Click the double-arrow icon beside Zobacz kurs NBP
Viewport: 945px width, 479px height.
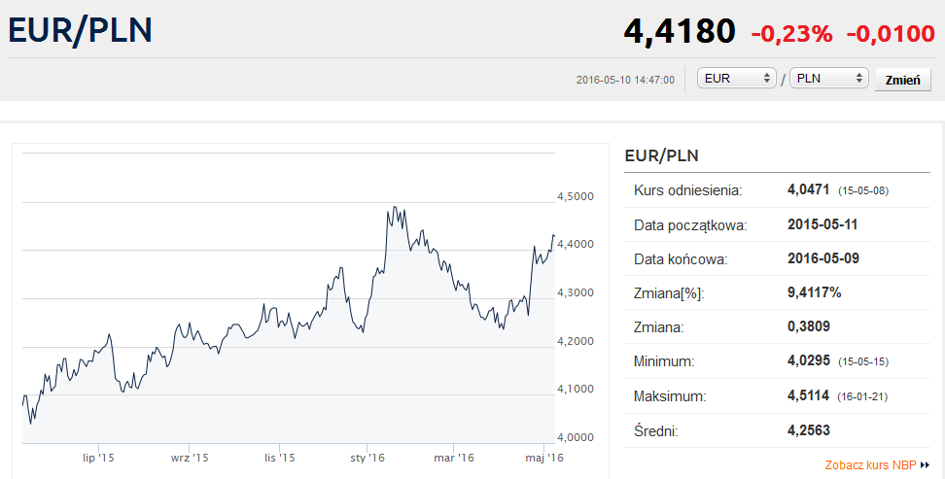coord(925,465)
